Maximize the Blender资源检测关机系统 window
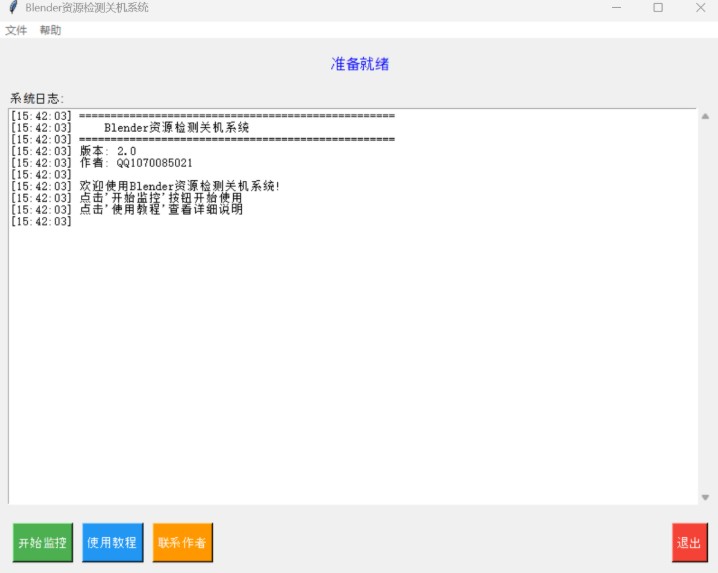 [x=658, y=7]
